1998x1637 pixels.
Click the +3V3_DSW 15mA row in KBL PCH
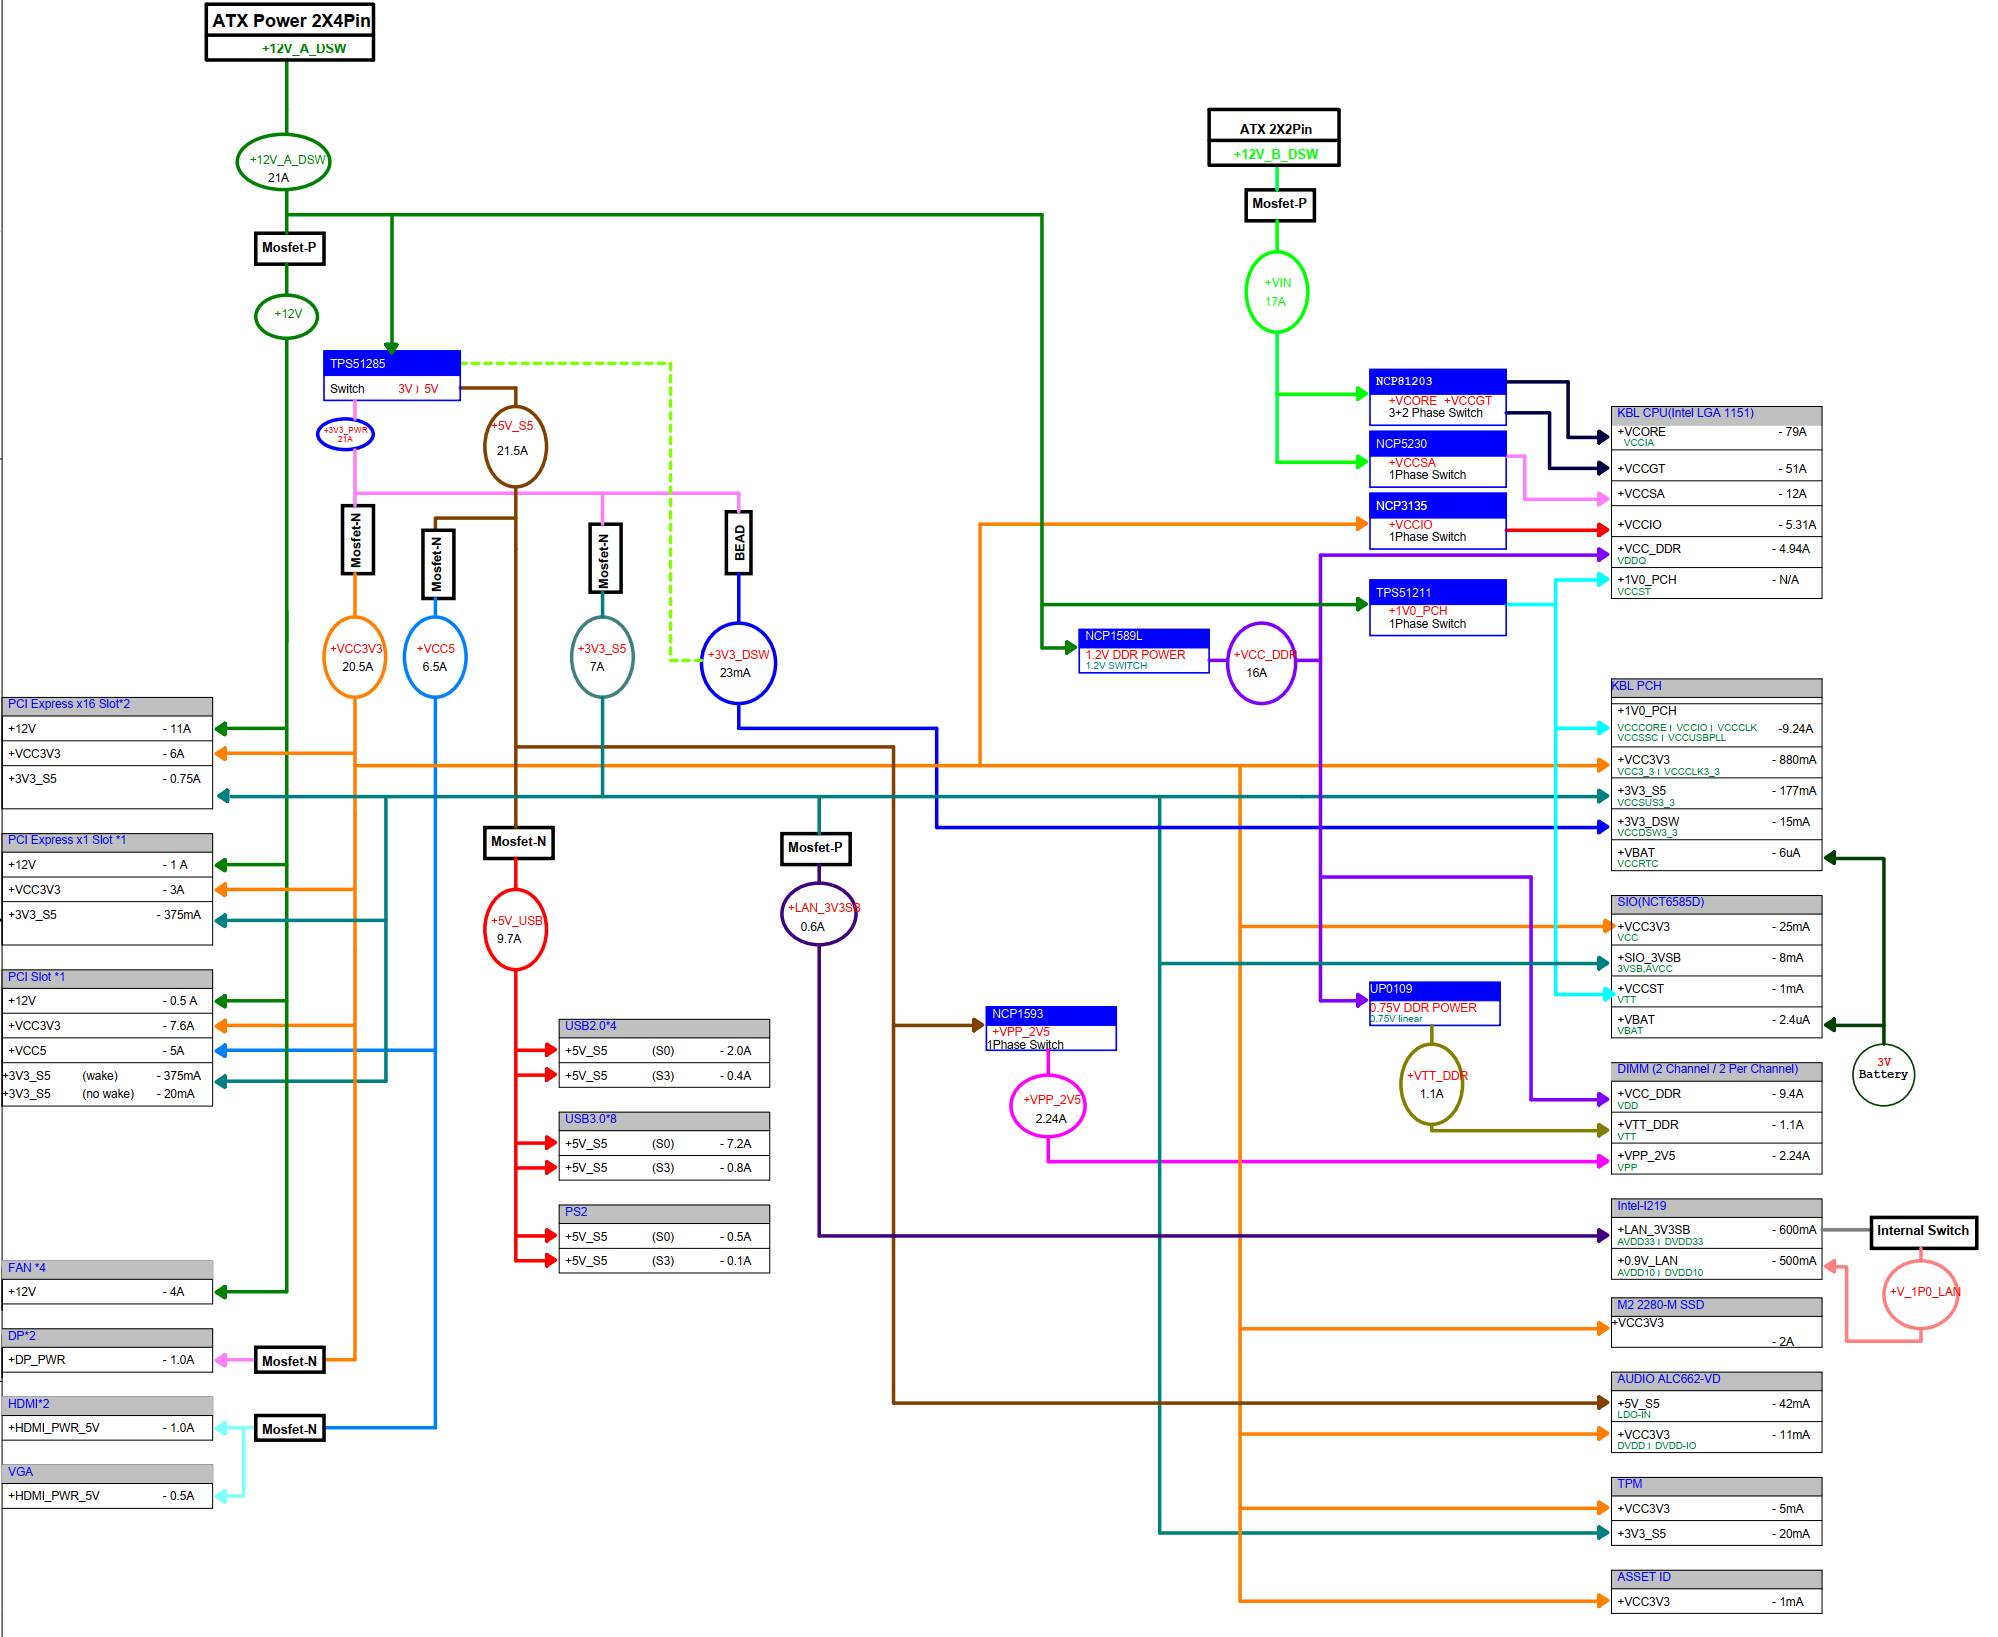pyautogui.click(x=1716, y=825)
